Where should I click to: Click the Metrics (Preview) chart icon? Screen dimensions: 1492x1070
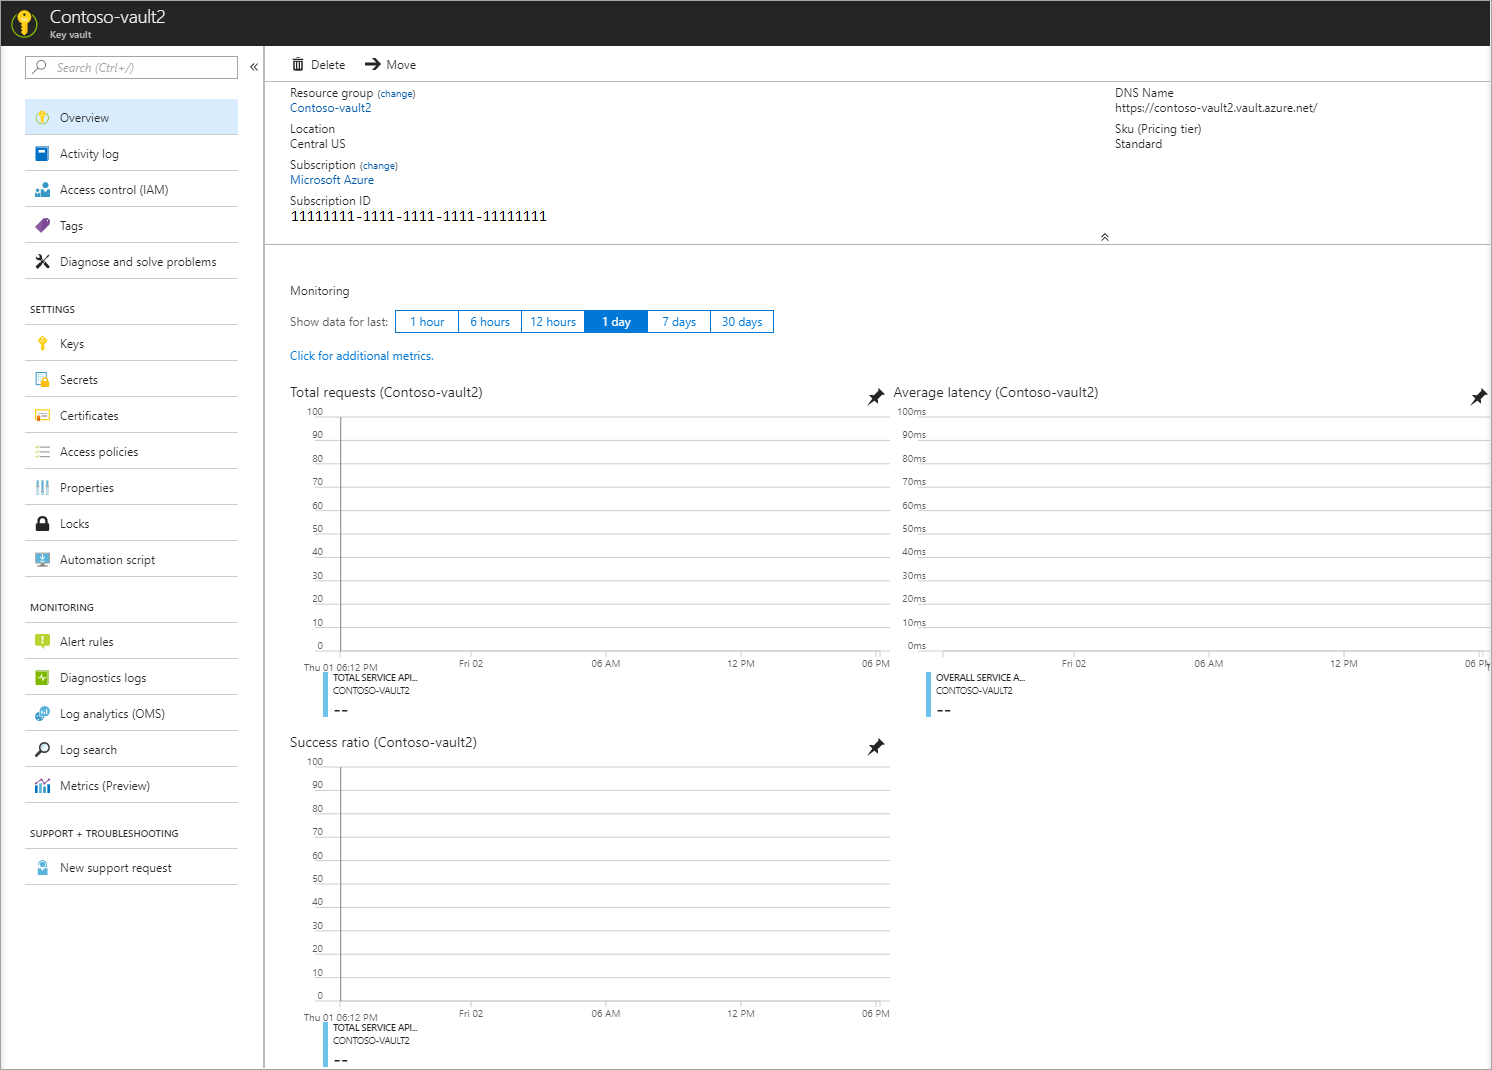click(x=43, y=785)
